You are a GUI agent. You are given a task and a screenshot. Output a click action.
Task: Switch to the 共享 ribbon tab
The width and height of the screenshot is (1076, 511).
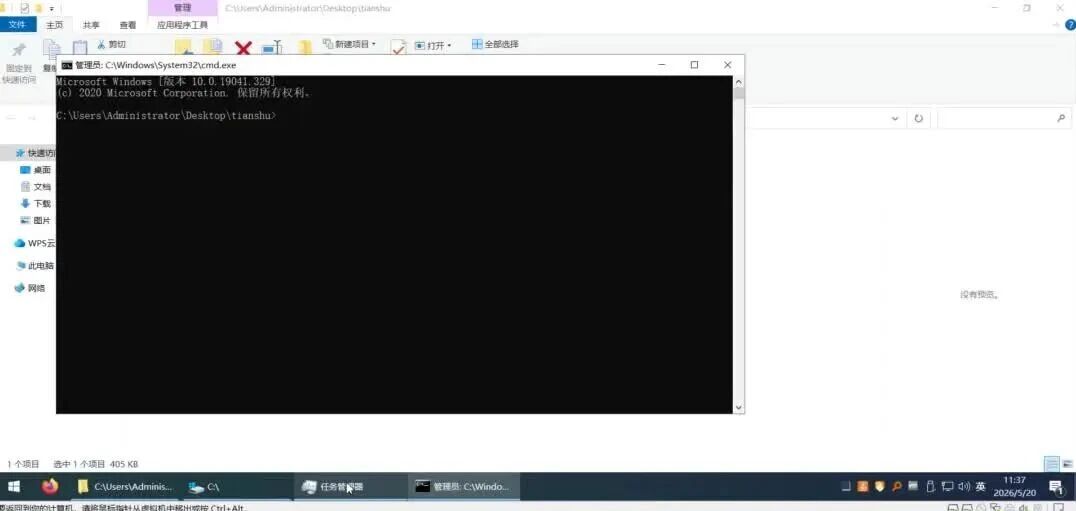pos(91,25)
